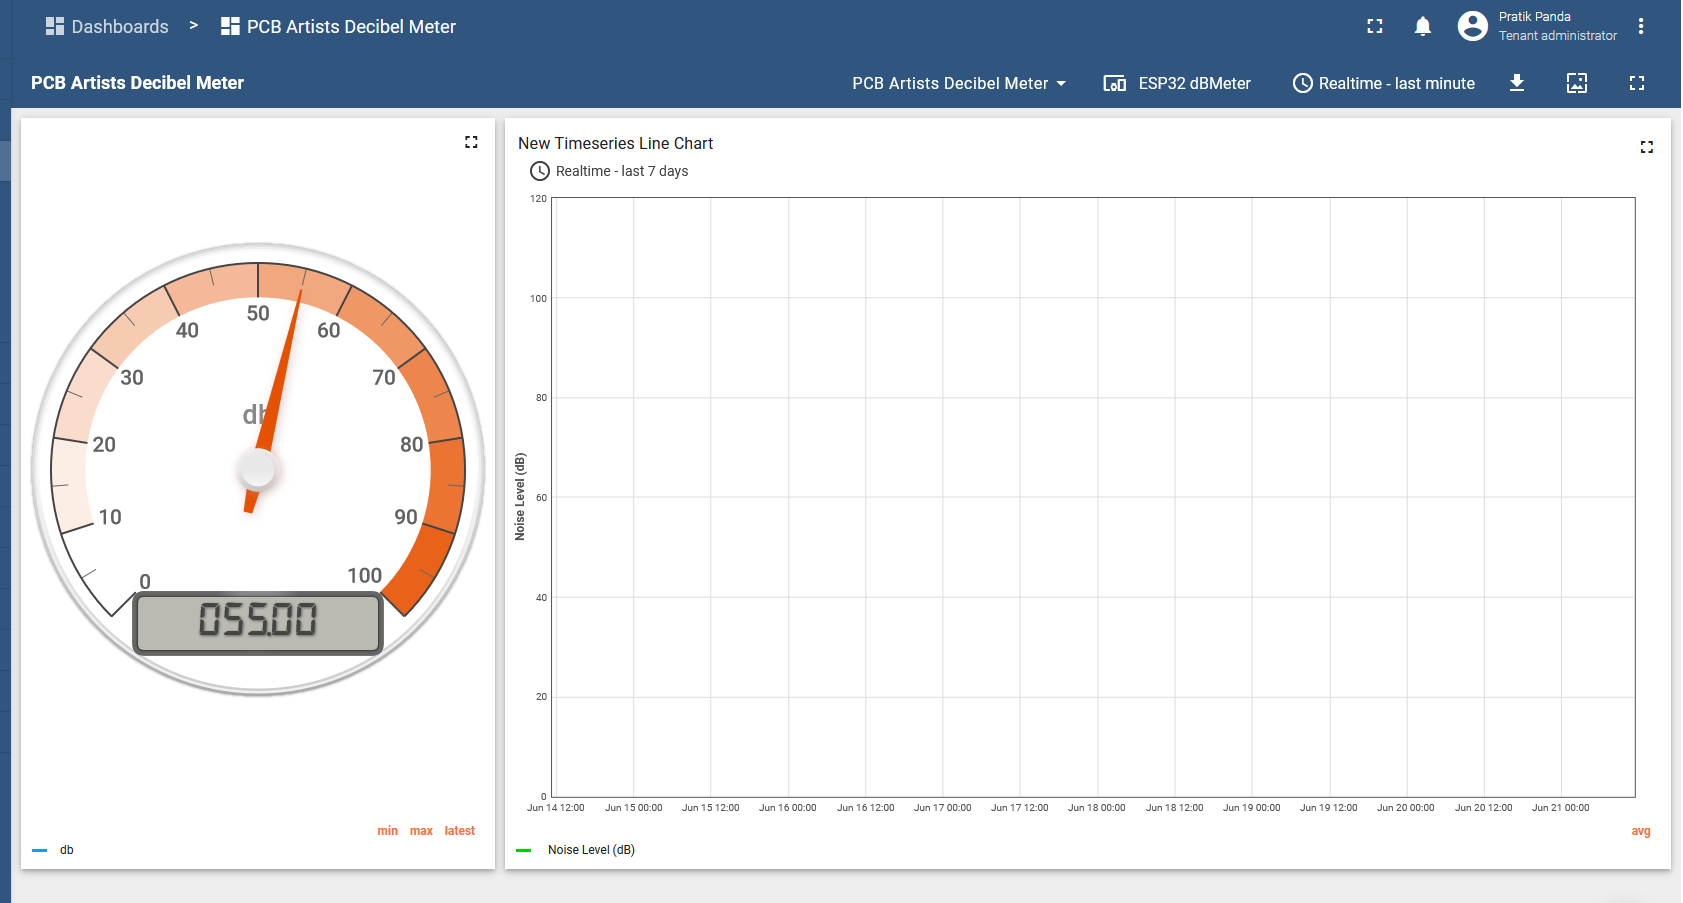Expand the line chart widget fullscreen
Viewport: 1683px width, 903px height.
tap(1647, 147)
